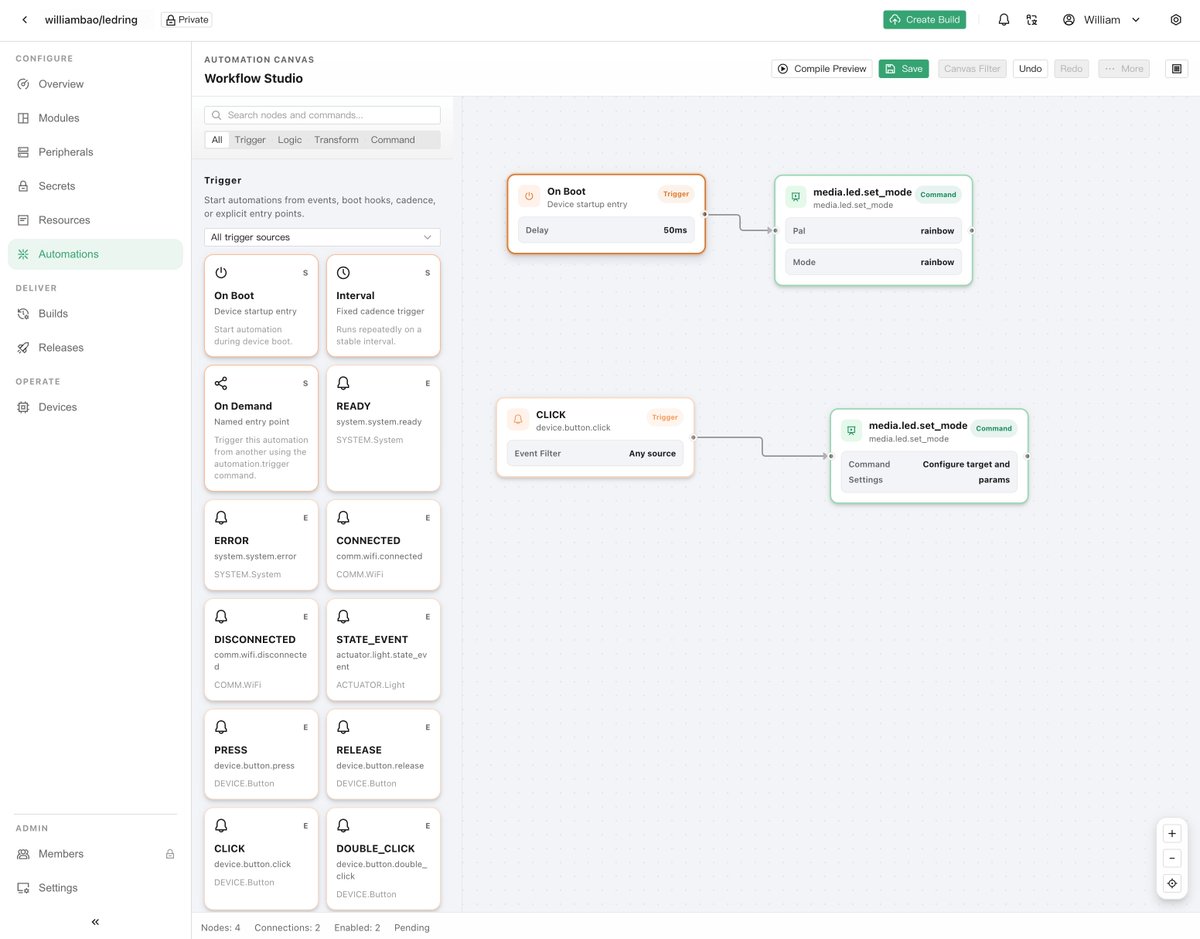Screen dimensions: 1200x939
Task: Open Overview in the sidebar
Action: coord(95,84)
